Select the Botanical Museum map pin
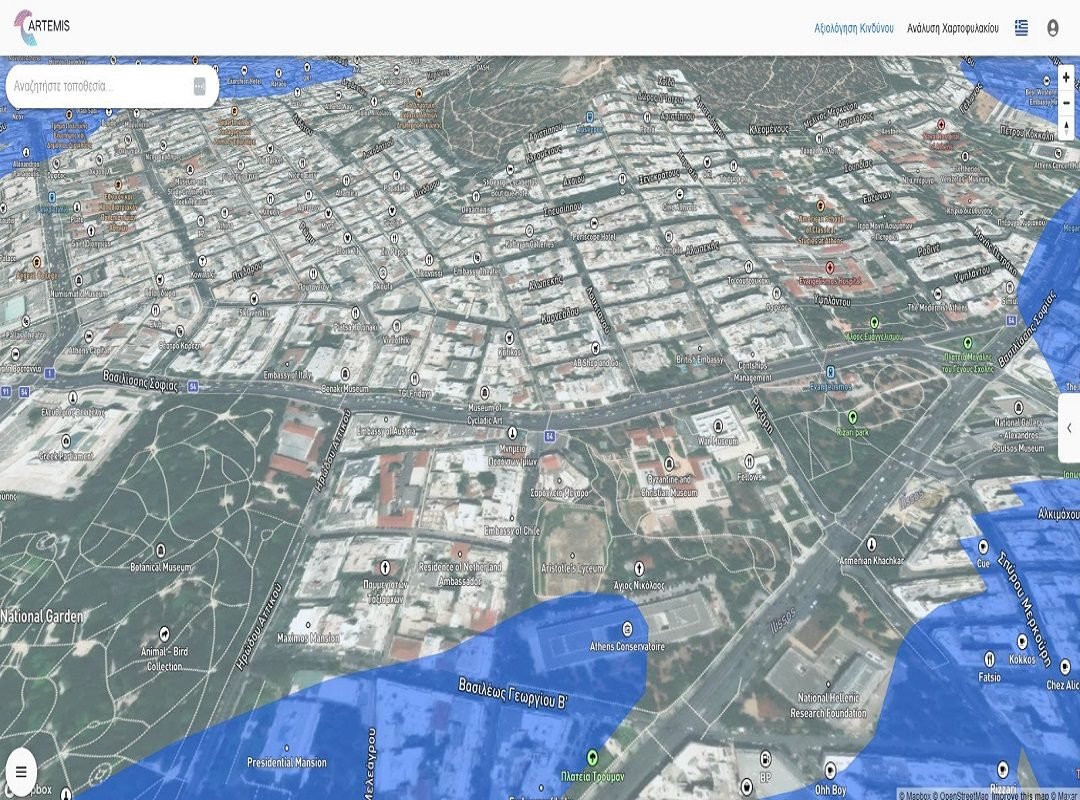 coord(160,551)
